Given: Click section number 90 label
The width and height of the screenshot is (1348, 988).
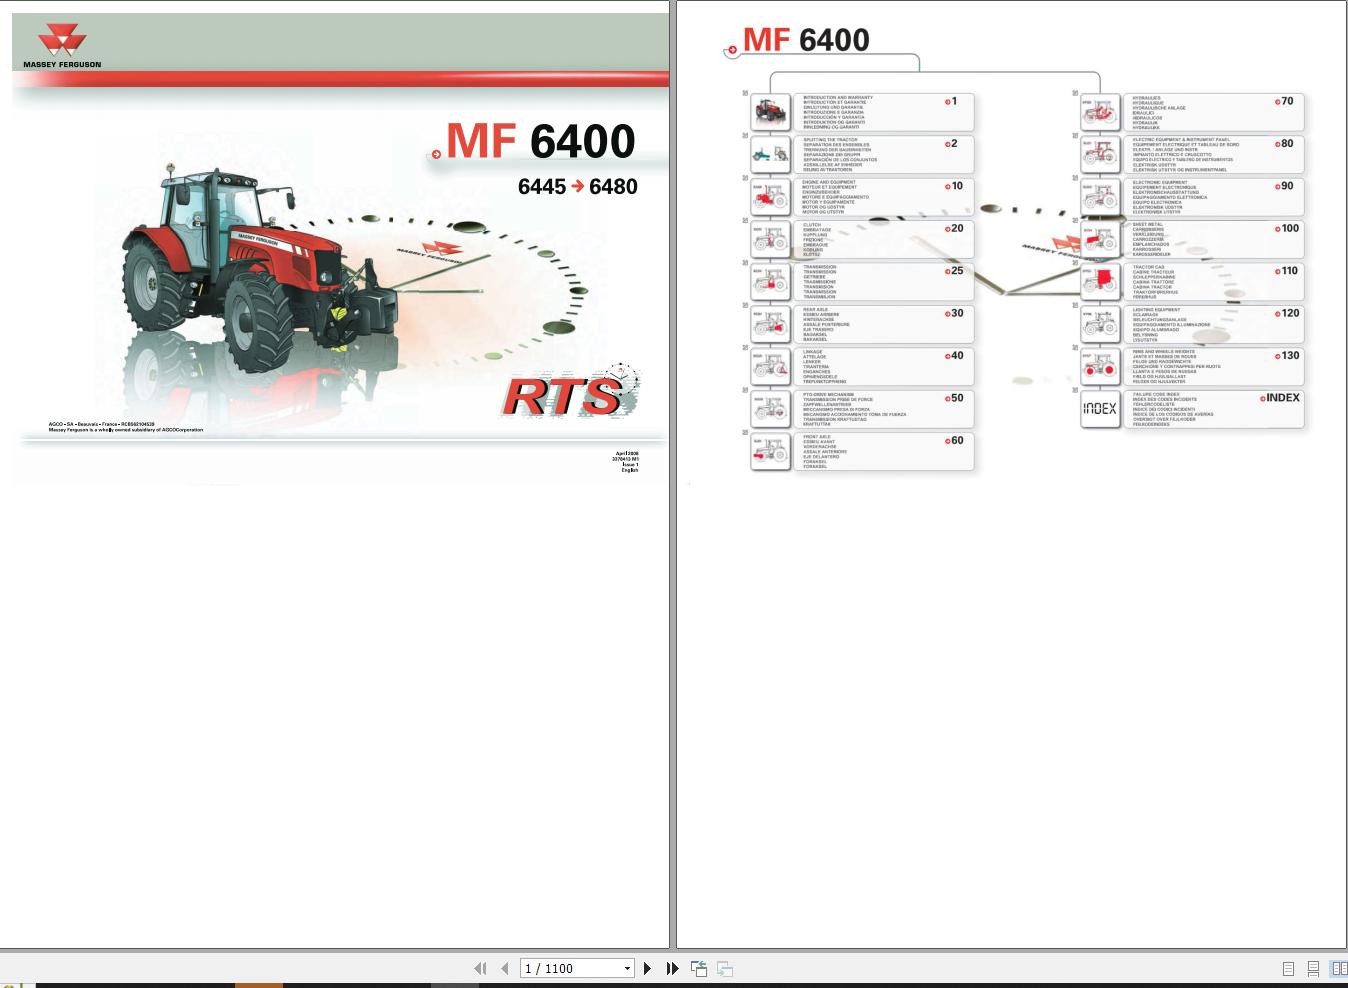Looking at the screenshot, I should [1284, 185].
